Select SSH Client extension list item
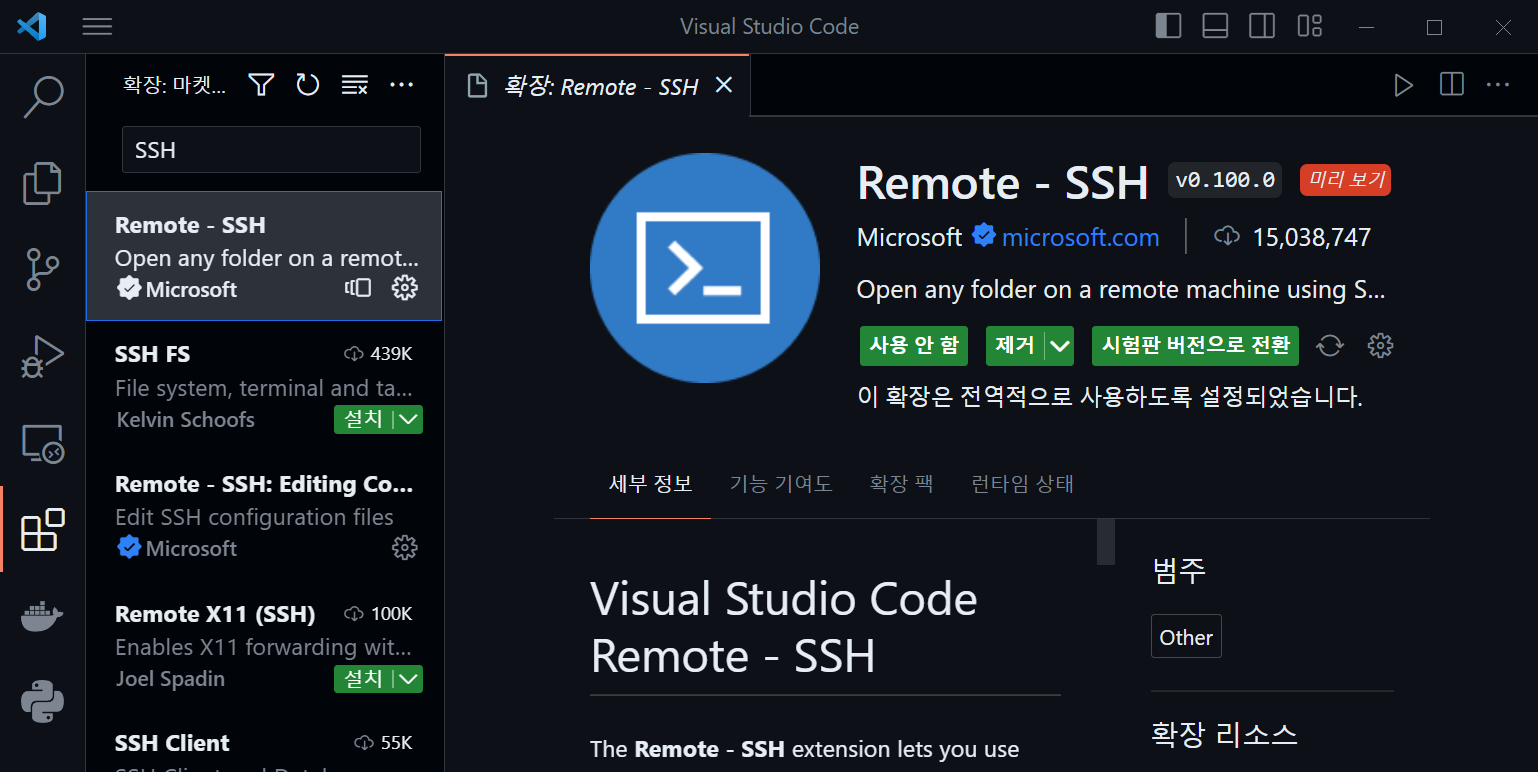This screenshot has height=772, width=1538. [x=264, y=742]
